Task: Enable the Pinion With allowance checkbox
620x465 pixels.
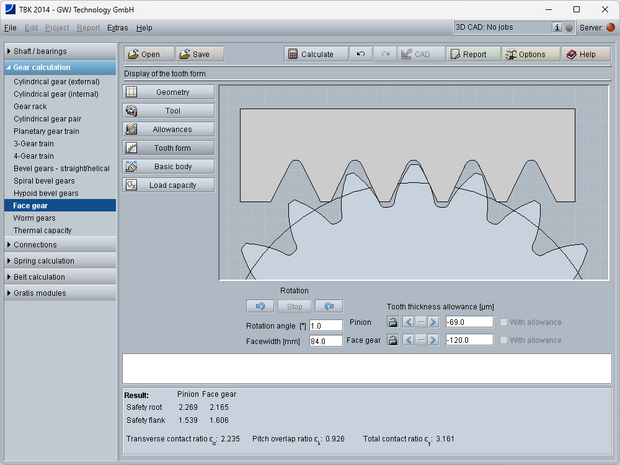Action: click(x=503, y=322)
